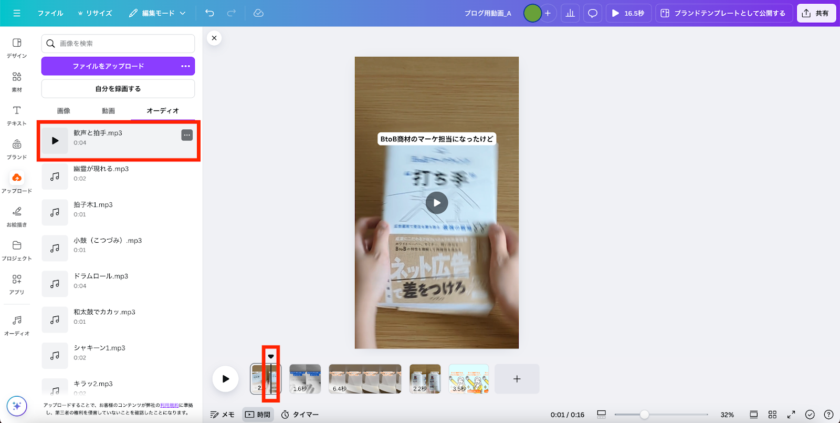Viewport: 840px width, 423px height.
Task: Open options menu for 歓声と拍手.mp3
Action: click(x=187, y=135)
